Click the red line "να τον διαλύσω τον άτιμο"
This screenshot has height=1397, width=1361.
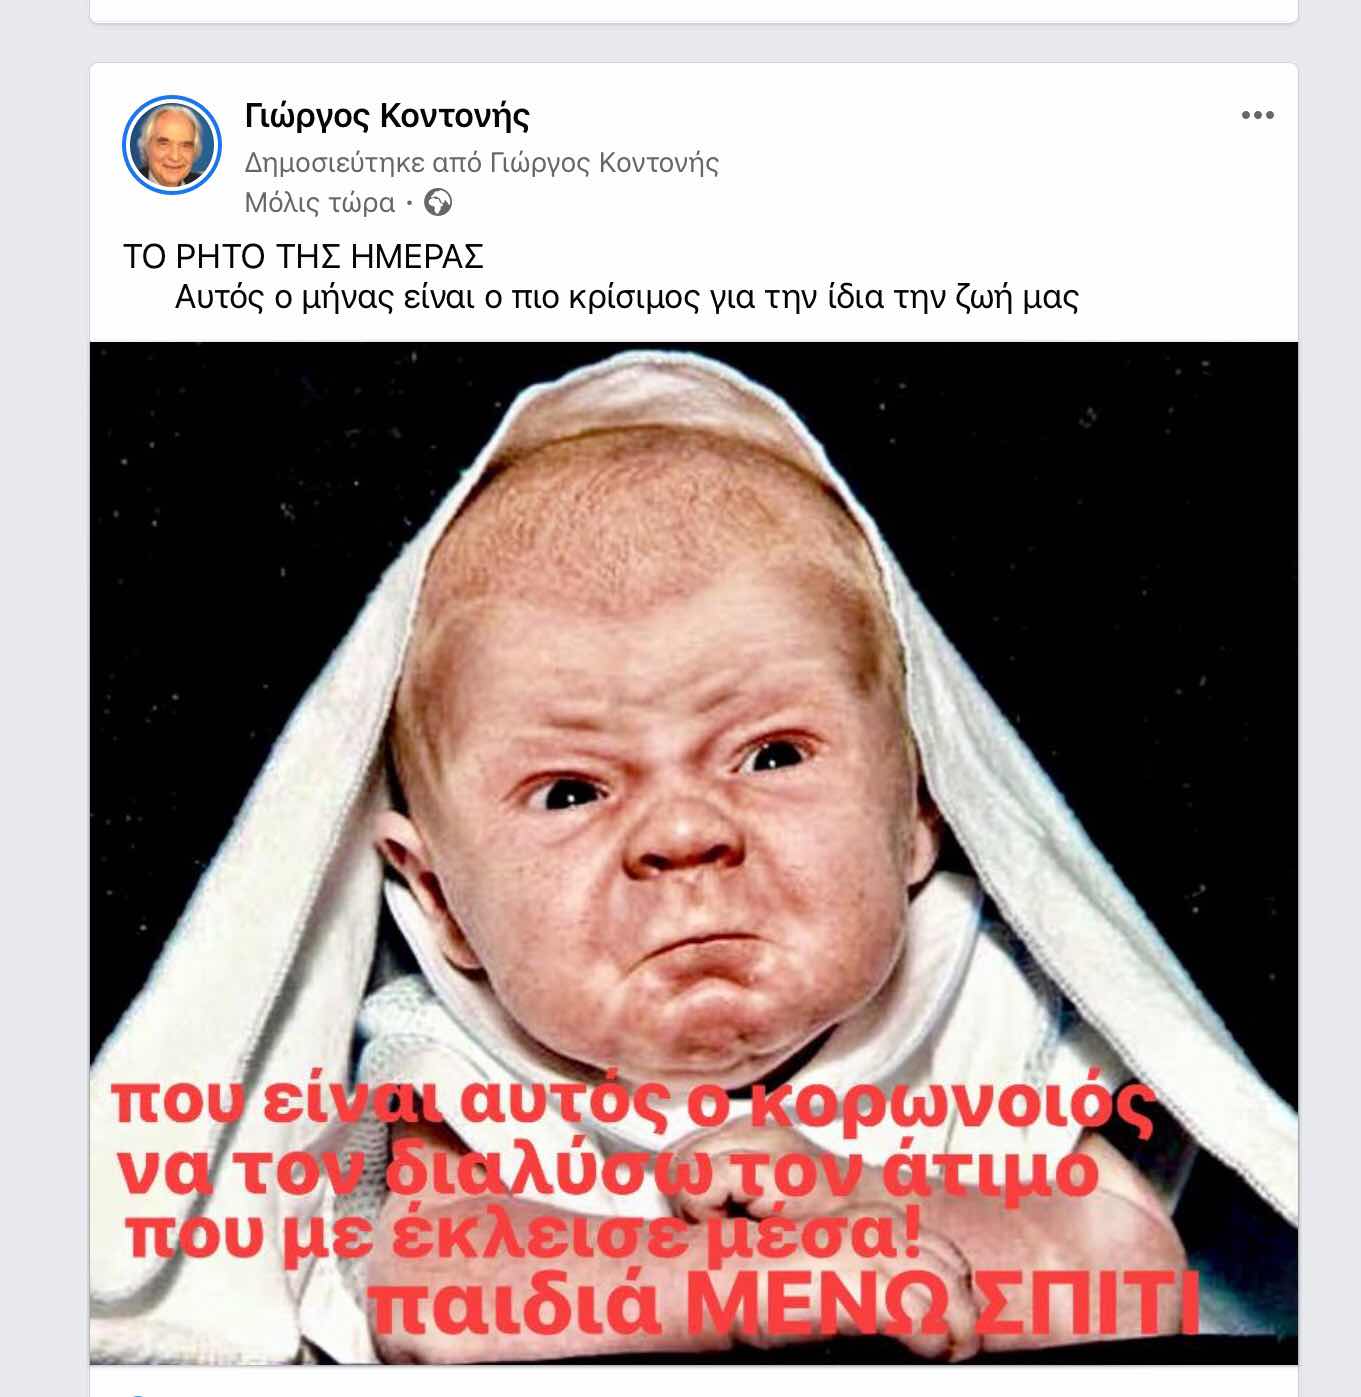[x=609, y=1170]
